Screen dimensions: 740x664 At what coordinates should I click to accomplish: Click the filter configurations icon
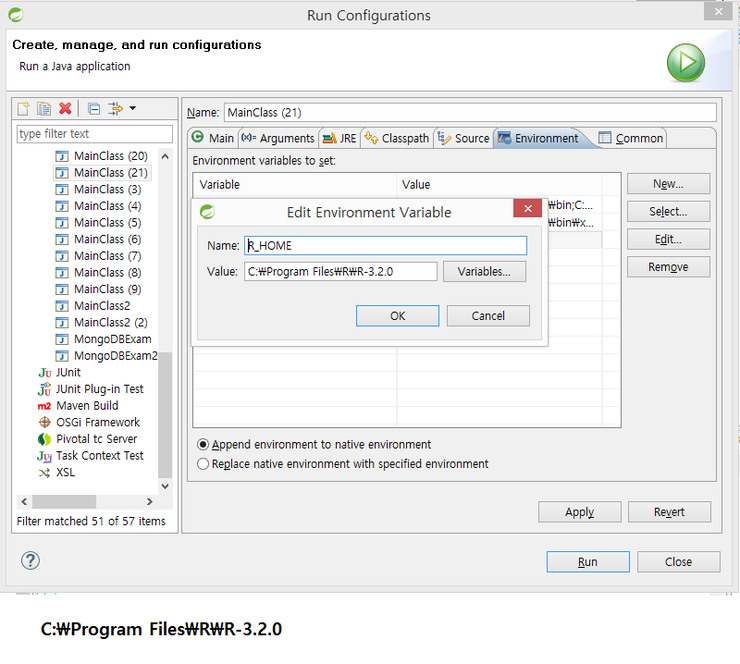pos(115,109)
